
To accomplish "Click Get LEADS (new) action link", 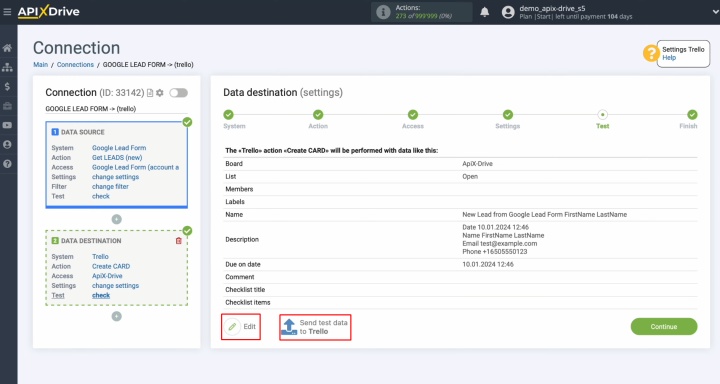I will [117, 158].
